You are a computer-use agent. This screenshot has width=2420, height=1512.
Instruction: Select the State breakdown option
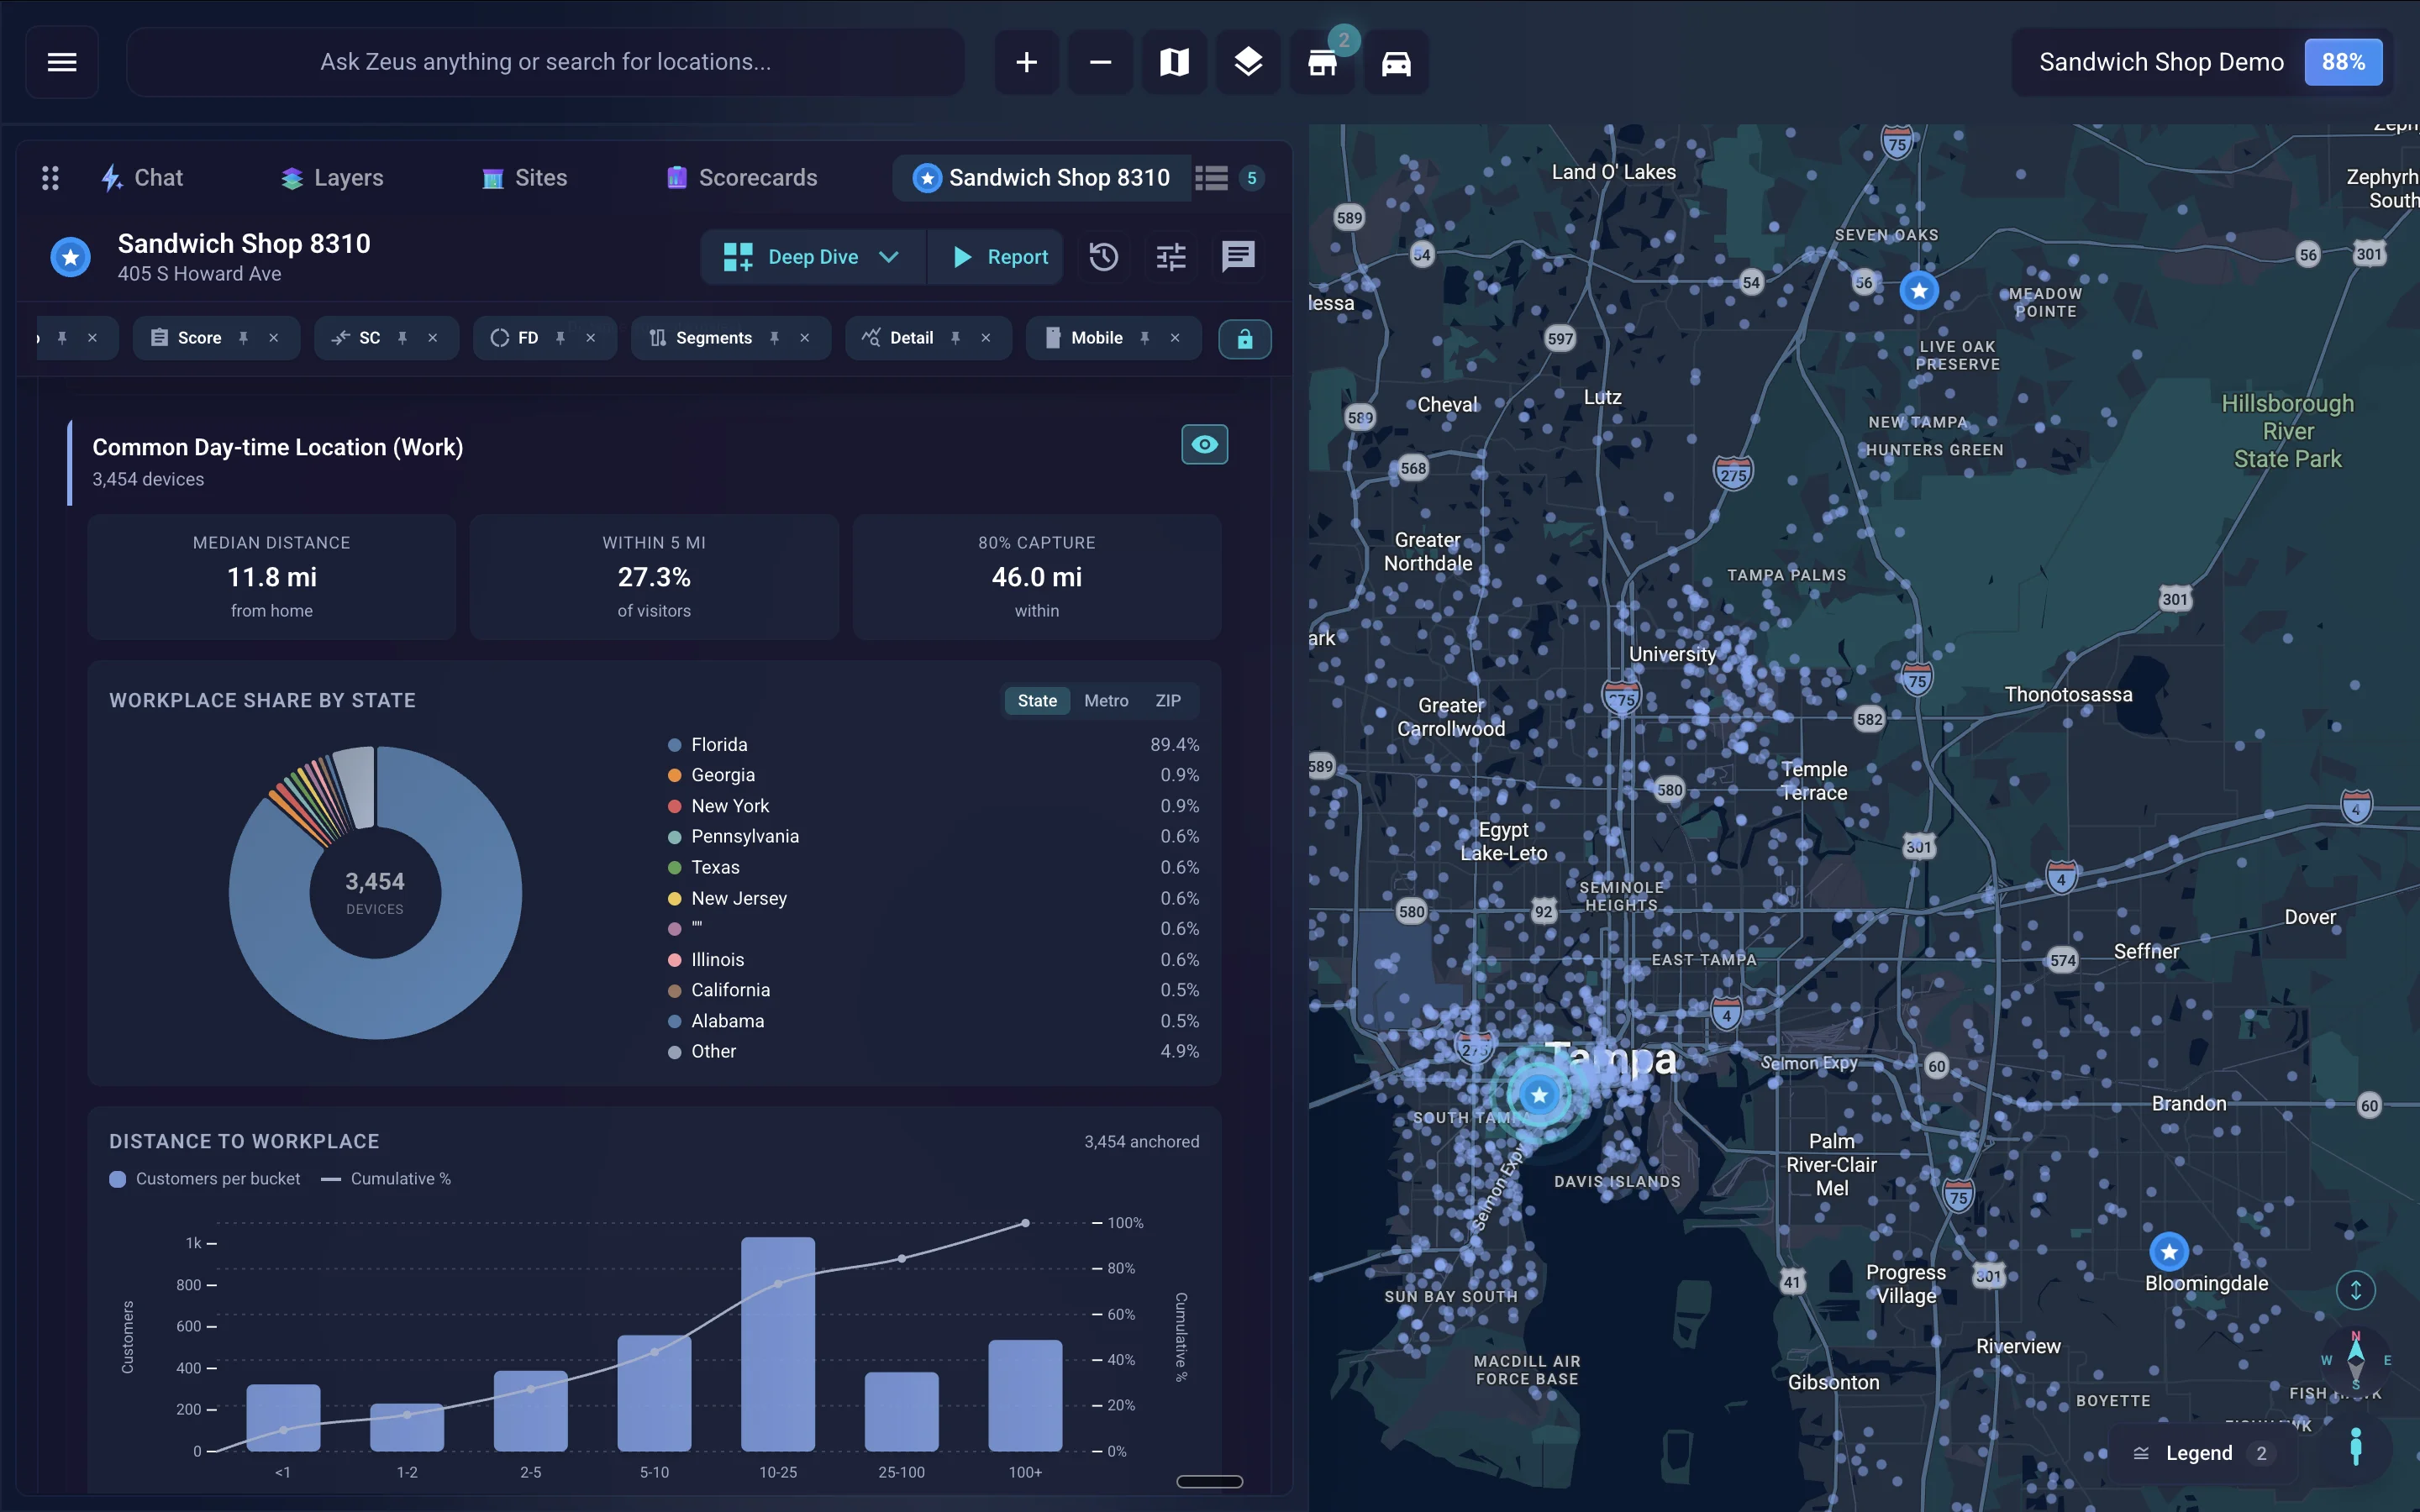pyautogui.click(x=1037, y=701)
